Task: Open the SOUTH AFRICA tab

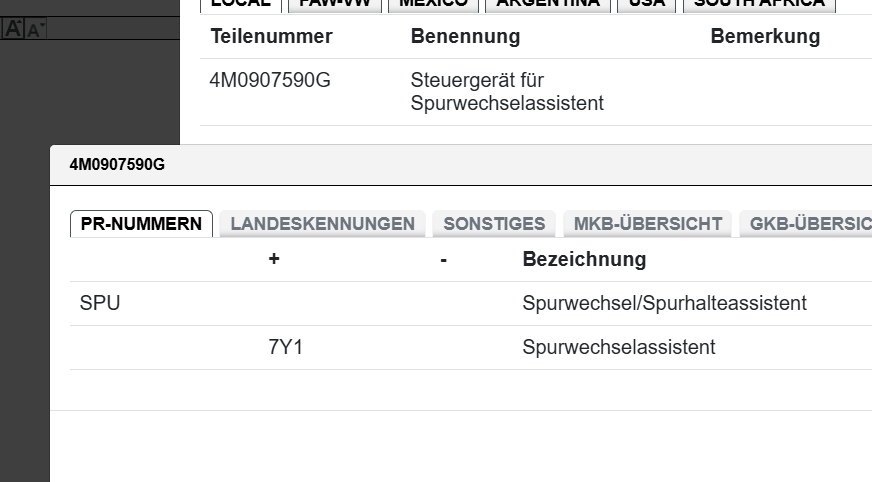Action: point(759,3)
